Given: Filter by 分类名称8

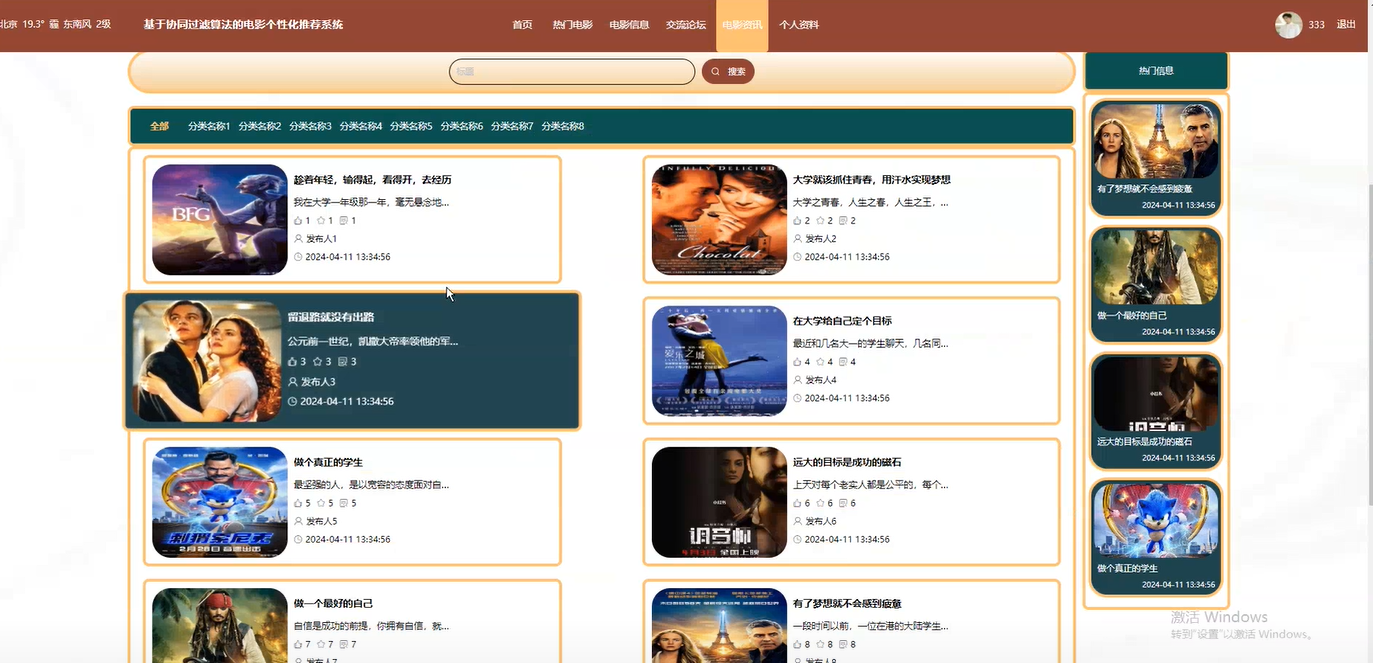Looking at the screenshot, I should click(563, 126).
